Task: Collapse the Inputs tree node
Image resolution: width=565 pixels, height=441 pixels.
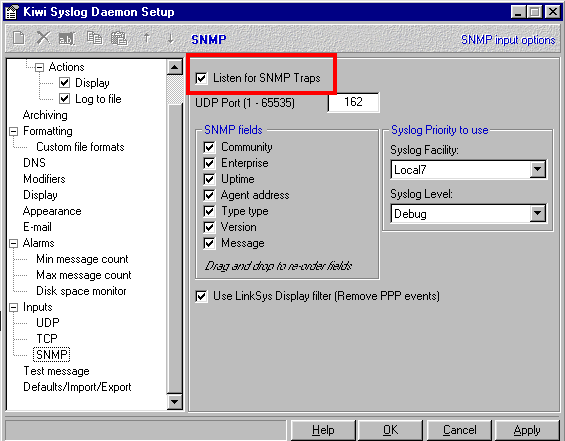Action: coord(13,307)
